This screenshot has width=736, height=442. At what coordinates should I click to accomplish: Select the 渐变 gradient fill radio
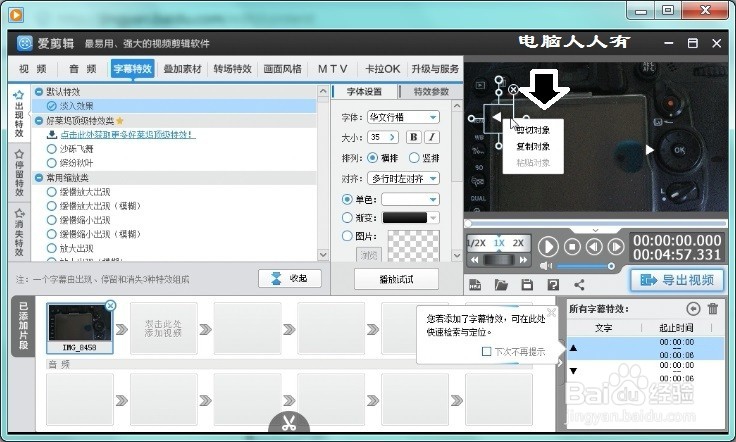[347, 218]
